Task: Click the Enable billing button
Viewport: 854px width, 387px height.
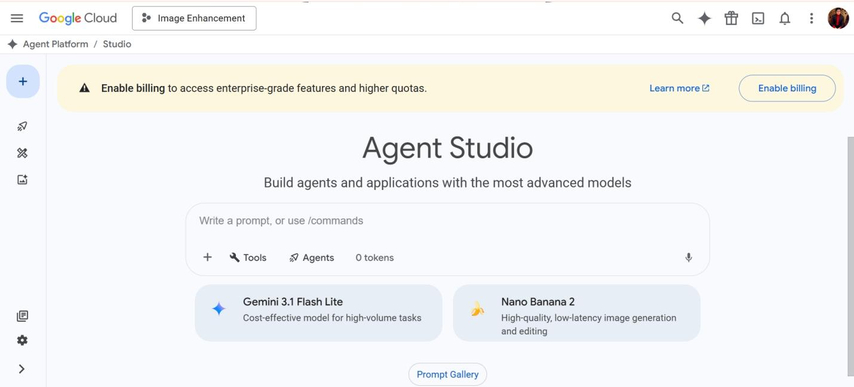Action: pos(787,88)
